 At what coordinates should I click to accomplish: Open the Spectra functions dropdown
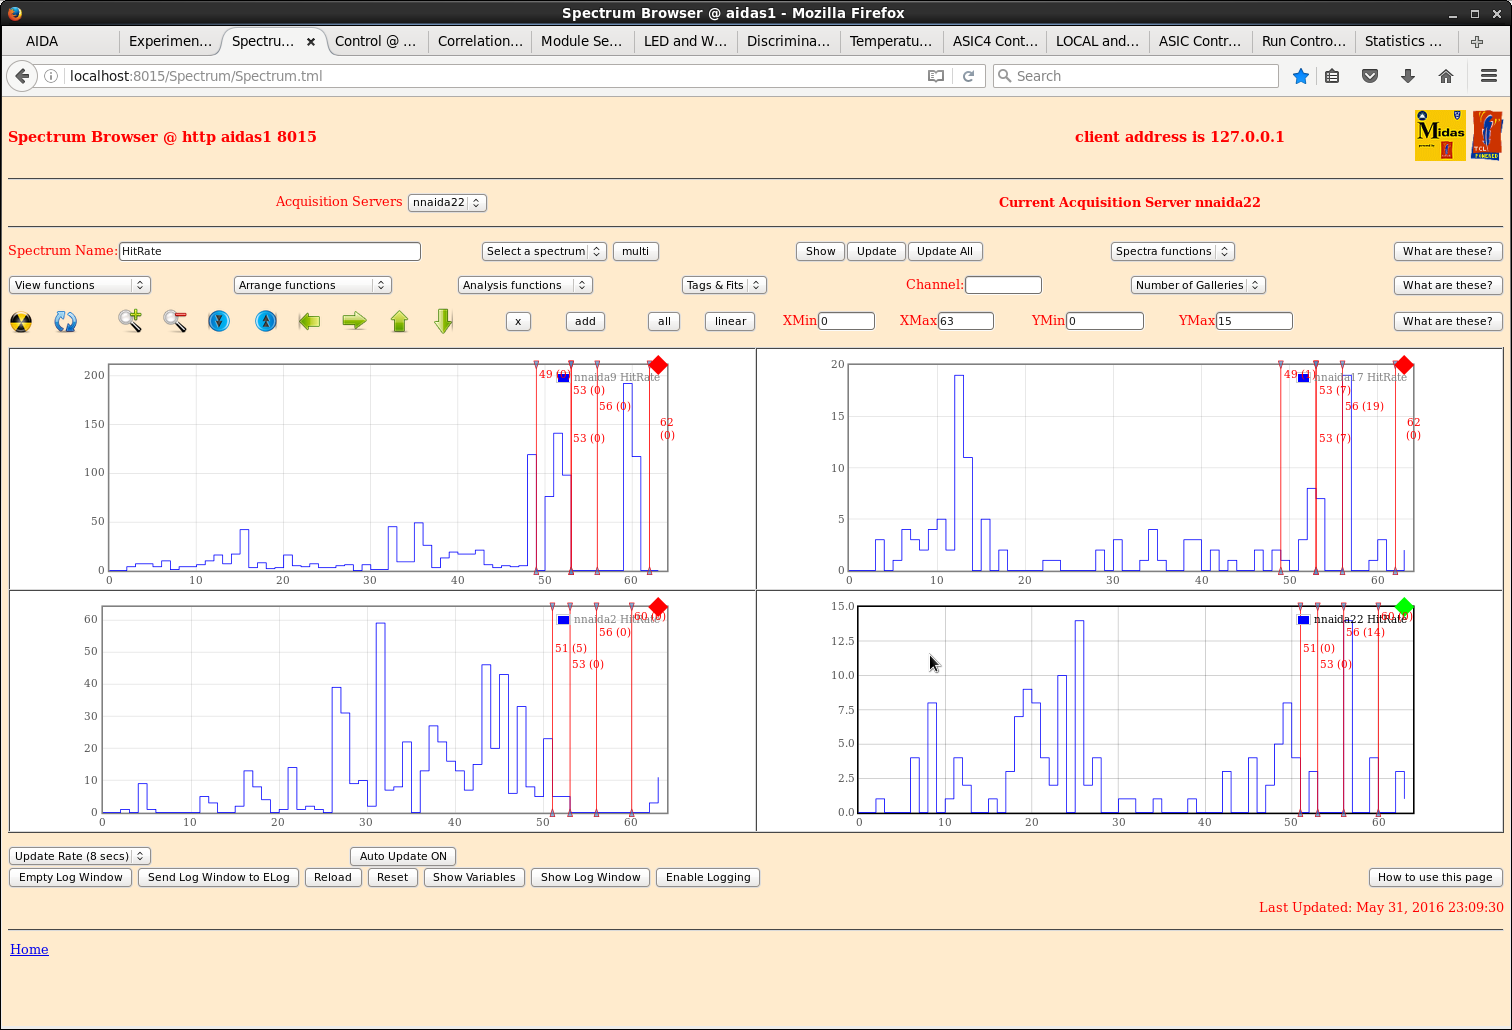pos(1172,251)
